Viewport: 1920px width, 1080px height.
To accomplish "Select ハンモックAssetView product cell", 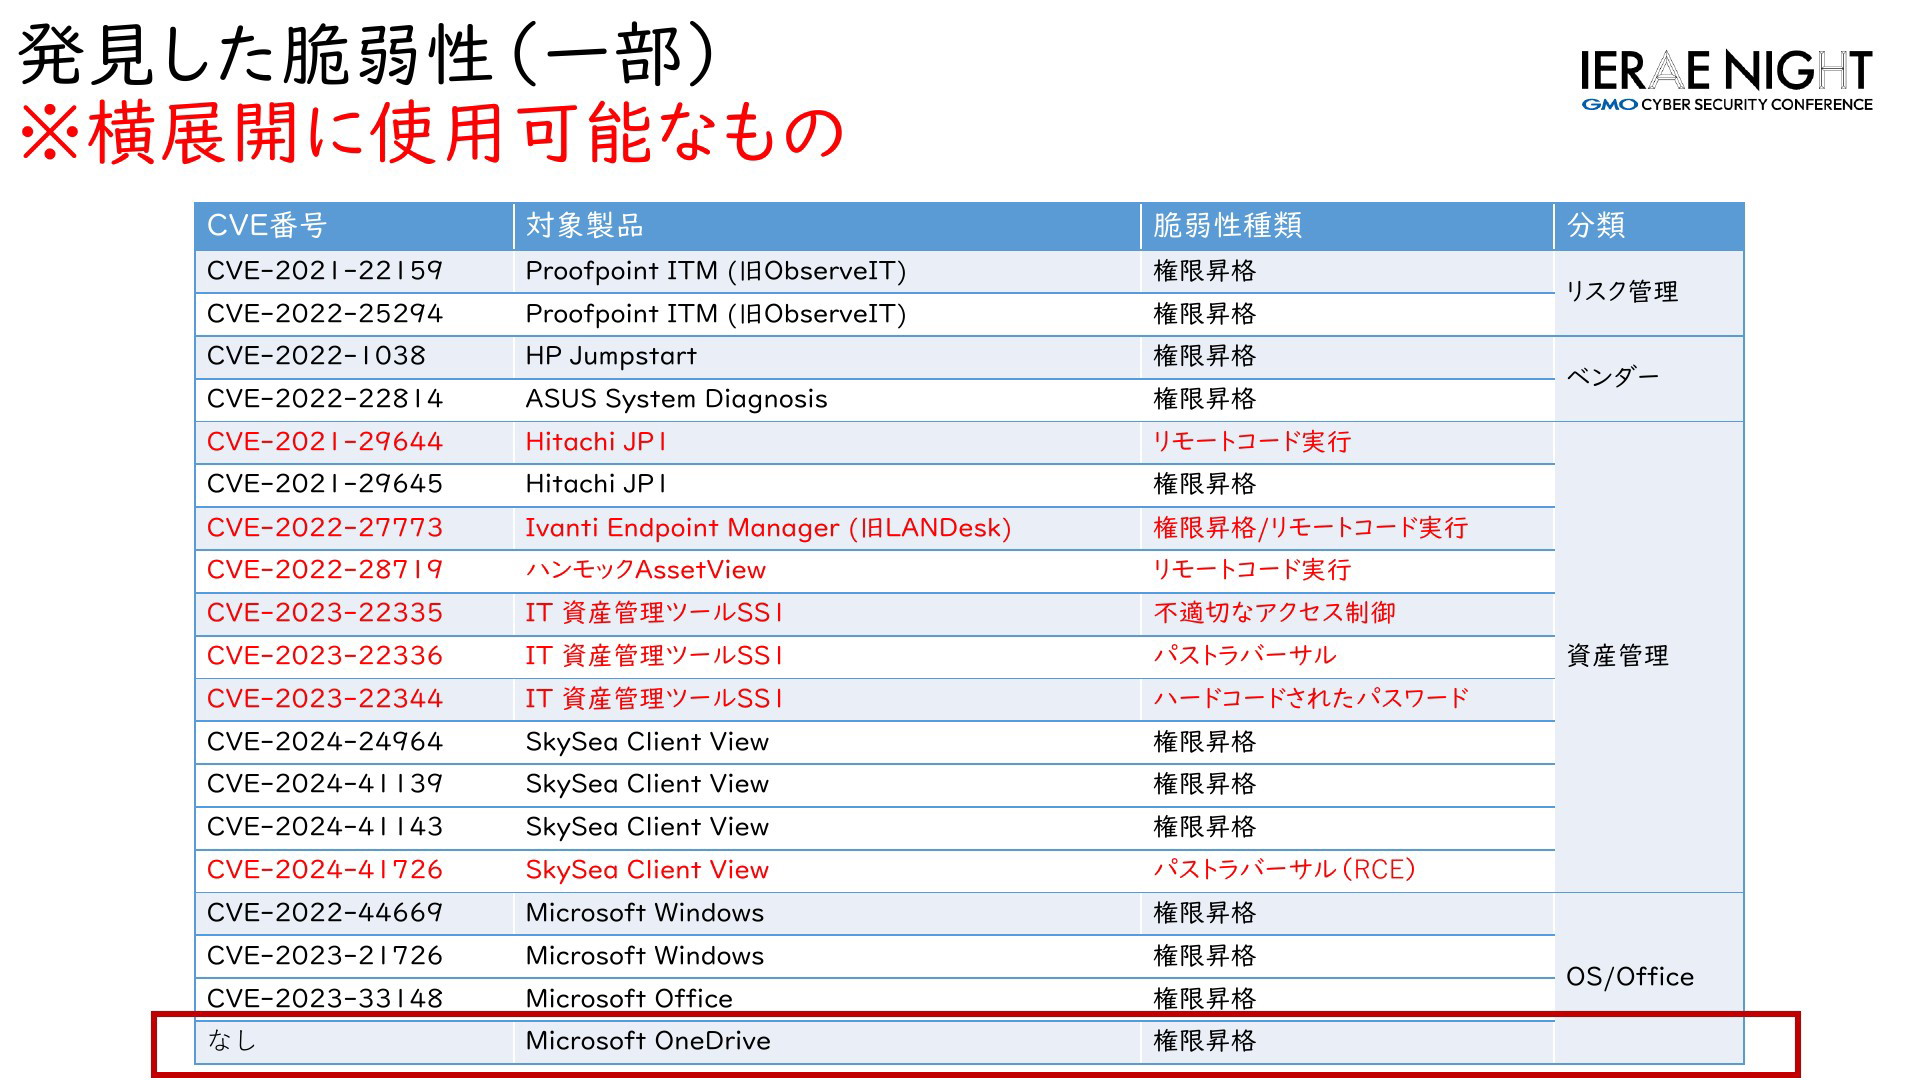I will tap(827, 570).
